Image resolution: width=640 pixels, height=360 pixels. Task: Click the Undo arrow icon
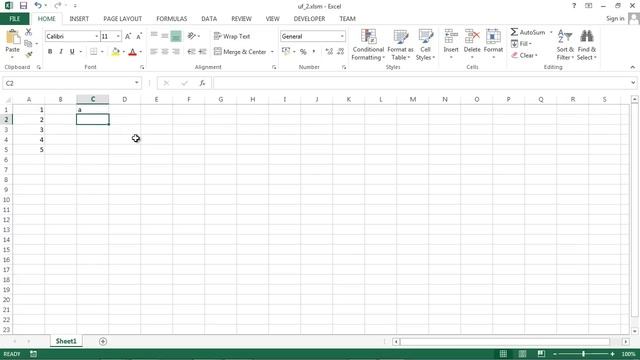click(x=38, y=6)
